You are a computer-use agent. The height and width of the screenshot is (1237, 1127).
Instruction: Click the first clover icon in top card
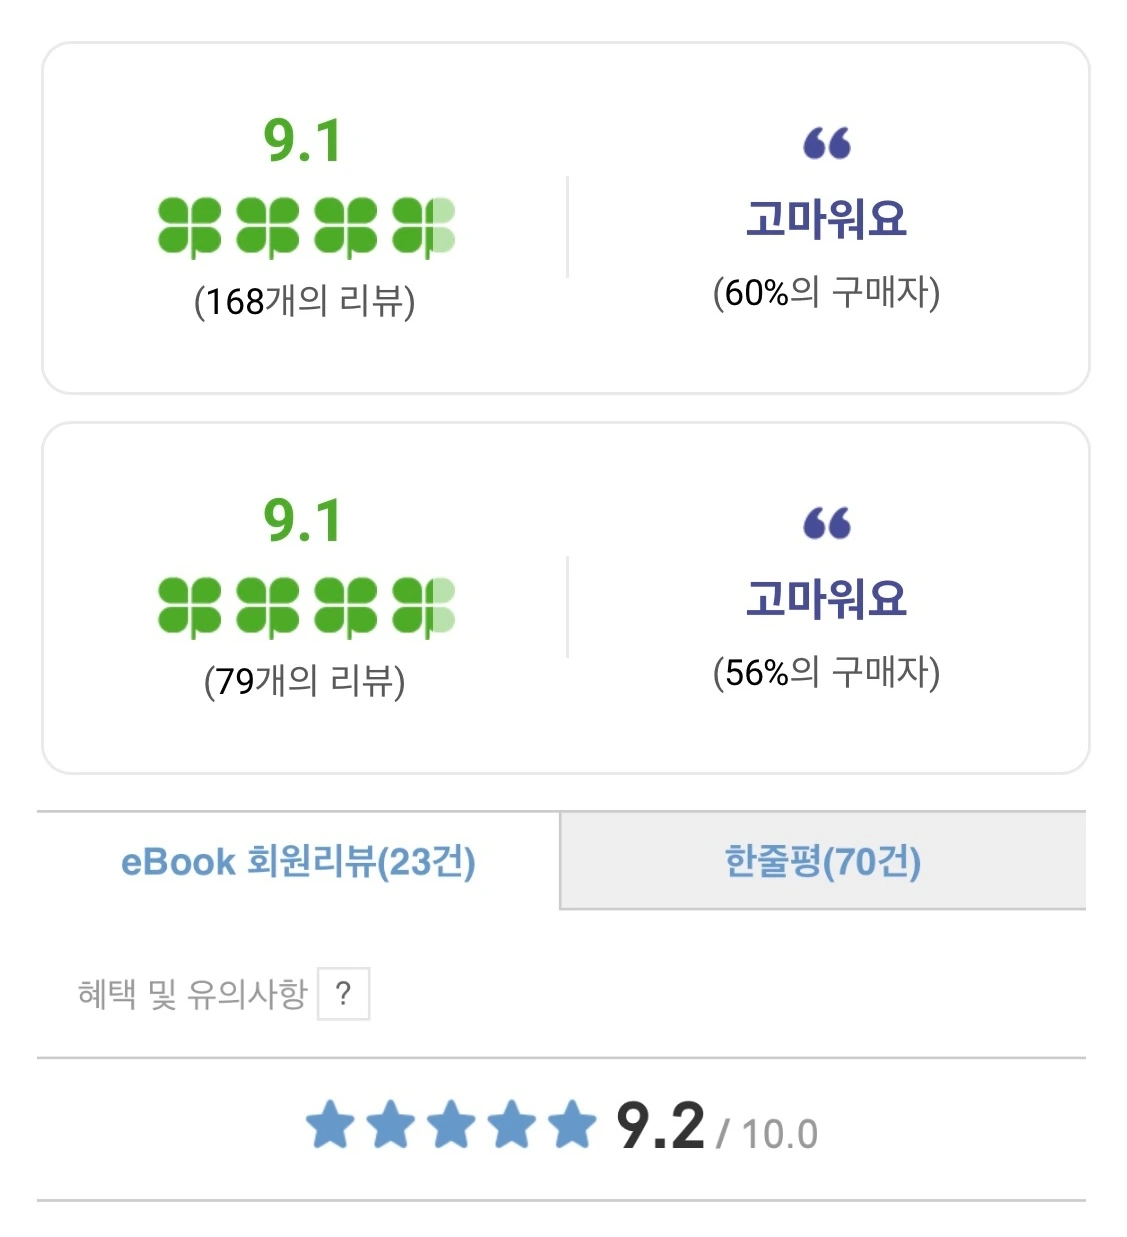(x=189, y=227)
